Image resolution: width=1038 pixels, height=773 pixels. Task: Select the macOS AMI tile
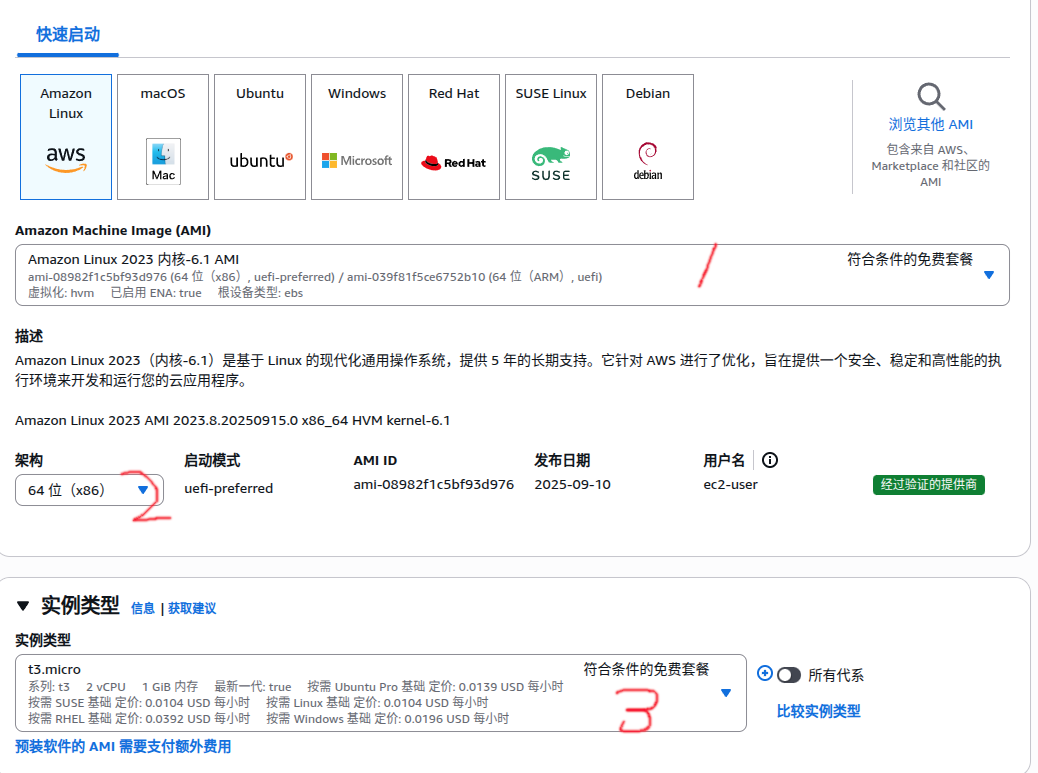click(x=163, y=137)
